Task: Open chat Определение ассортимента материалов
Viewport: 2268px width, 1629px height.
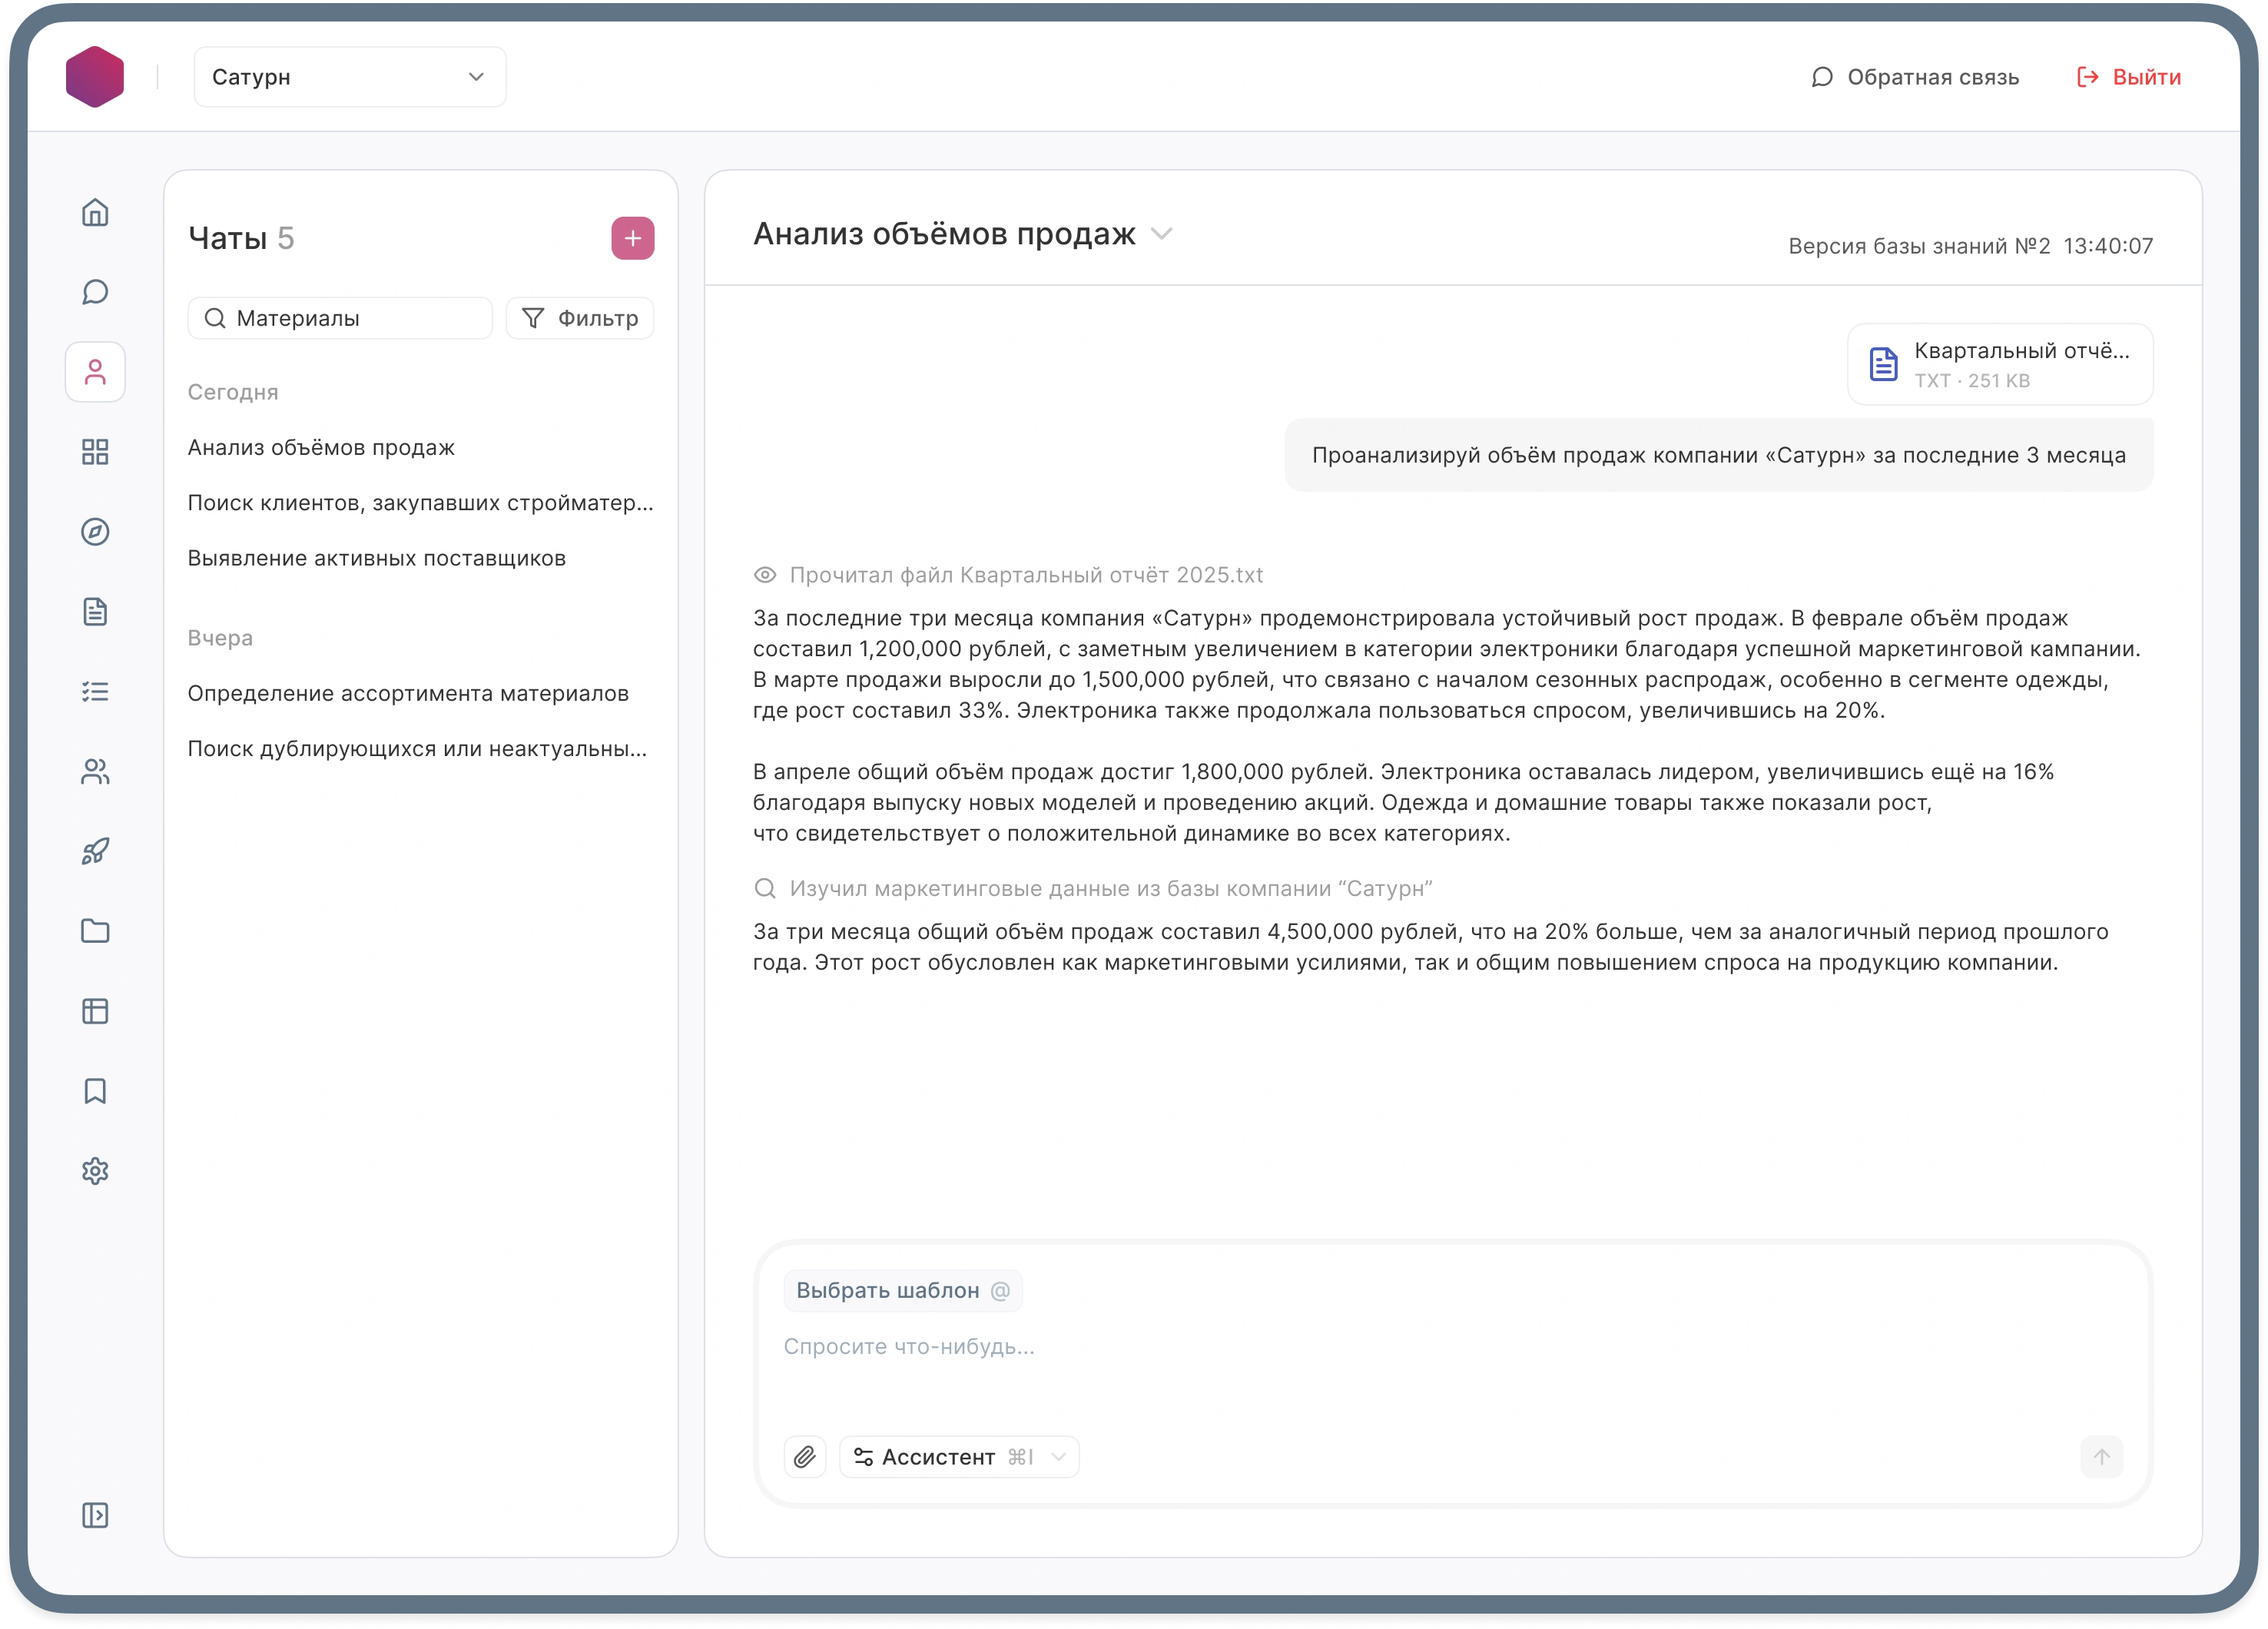Action: [408, 694]
